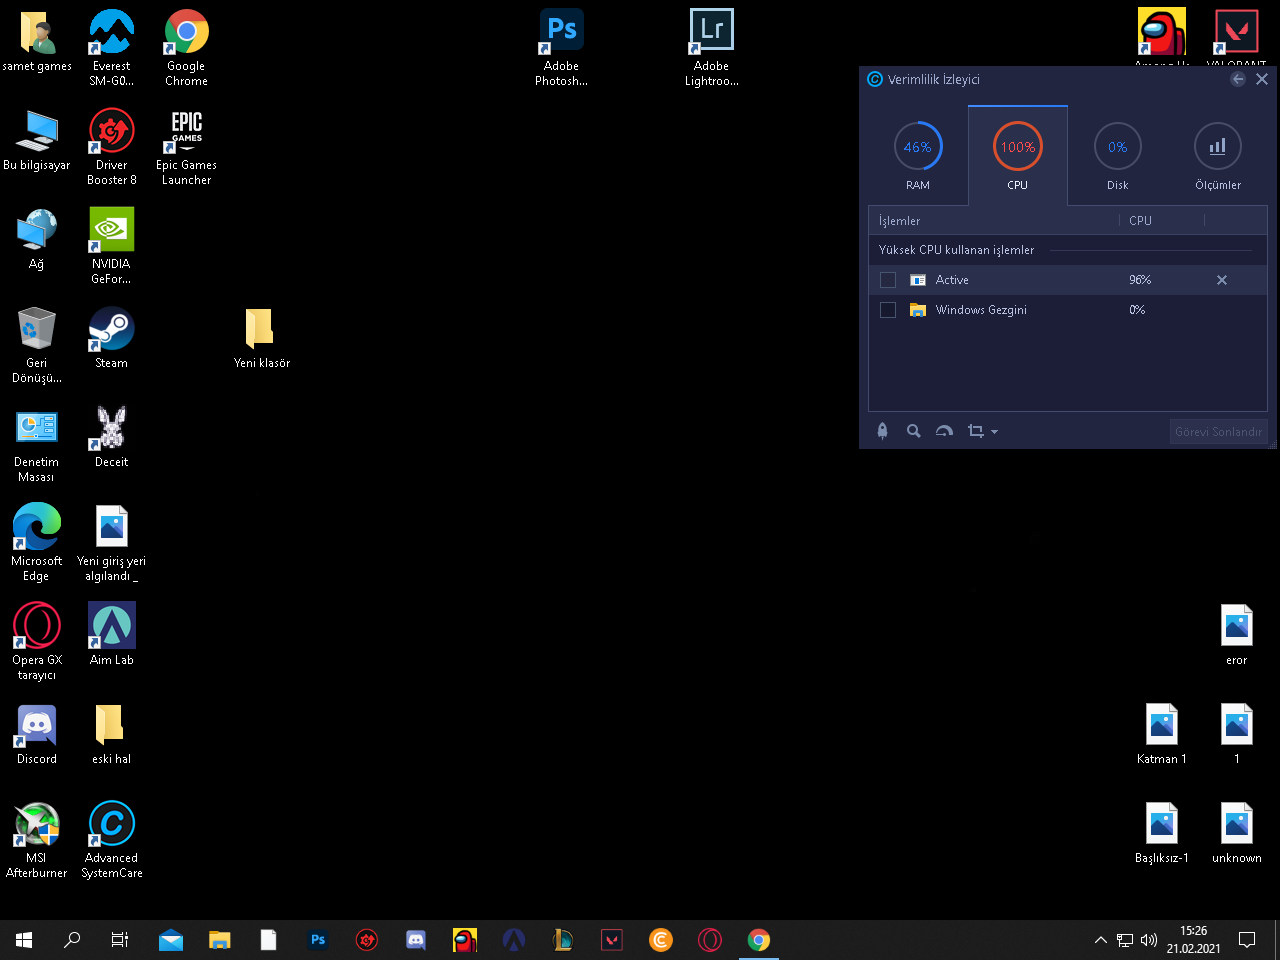The height and width of the screenshot is (960, 1280).
Task: Click the back arrow in Verimlilik İzleyici
Action: [1238, 79]
